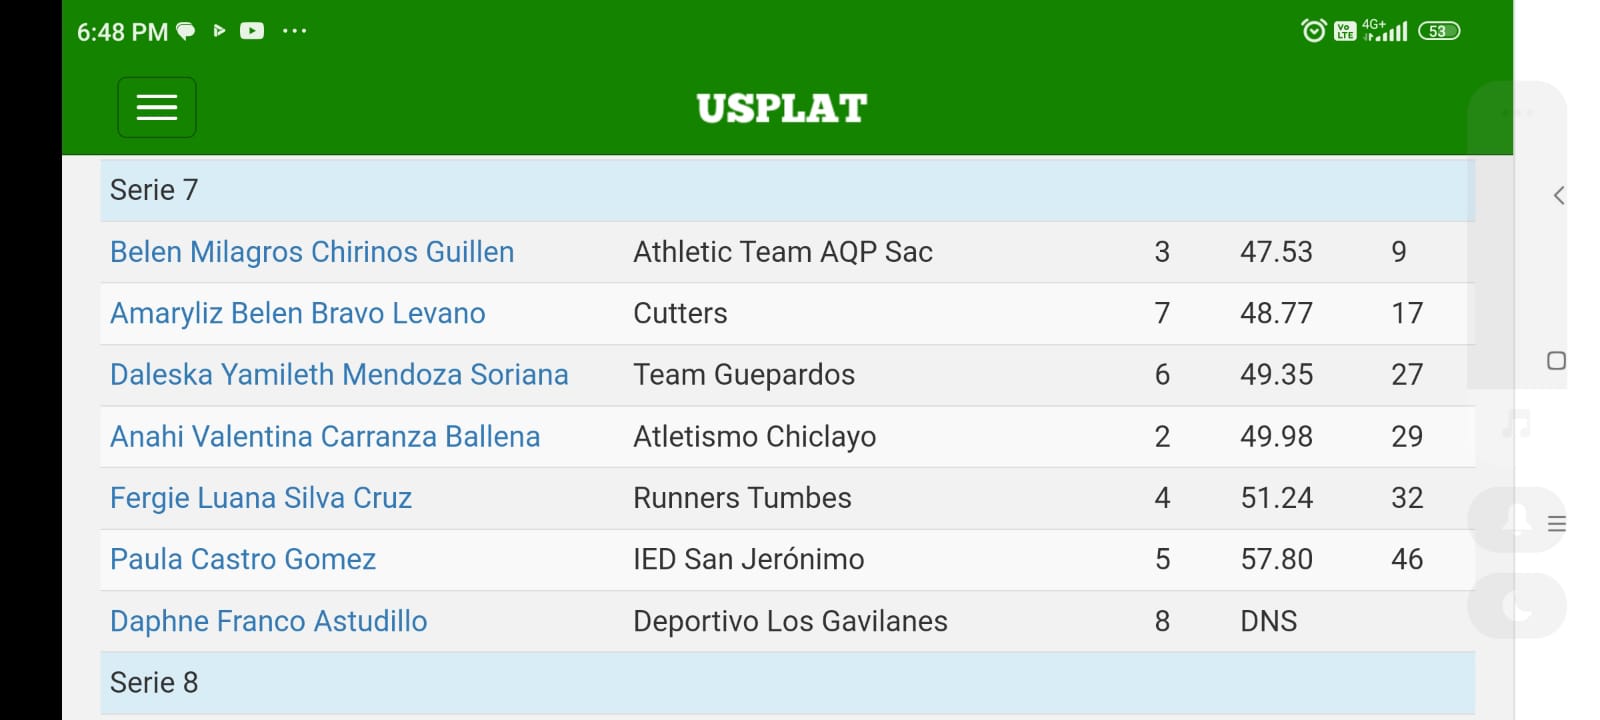The width and height of the screenshot is (1600, 720).
Task: Tap the three-line recents navigation icon
Action: [1557, 523]
